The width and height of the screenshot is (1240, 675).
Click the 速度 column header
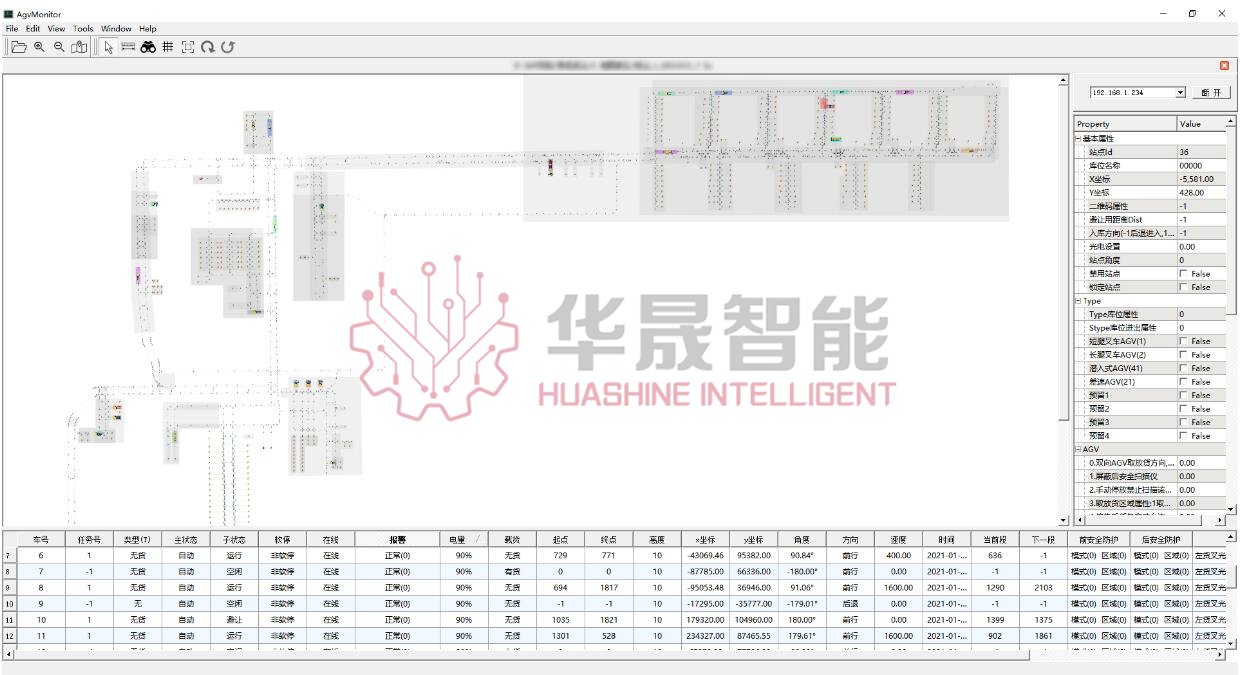click(x=899, y=539)
